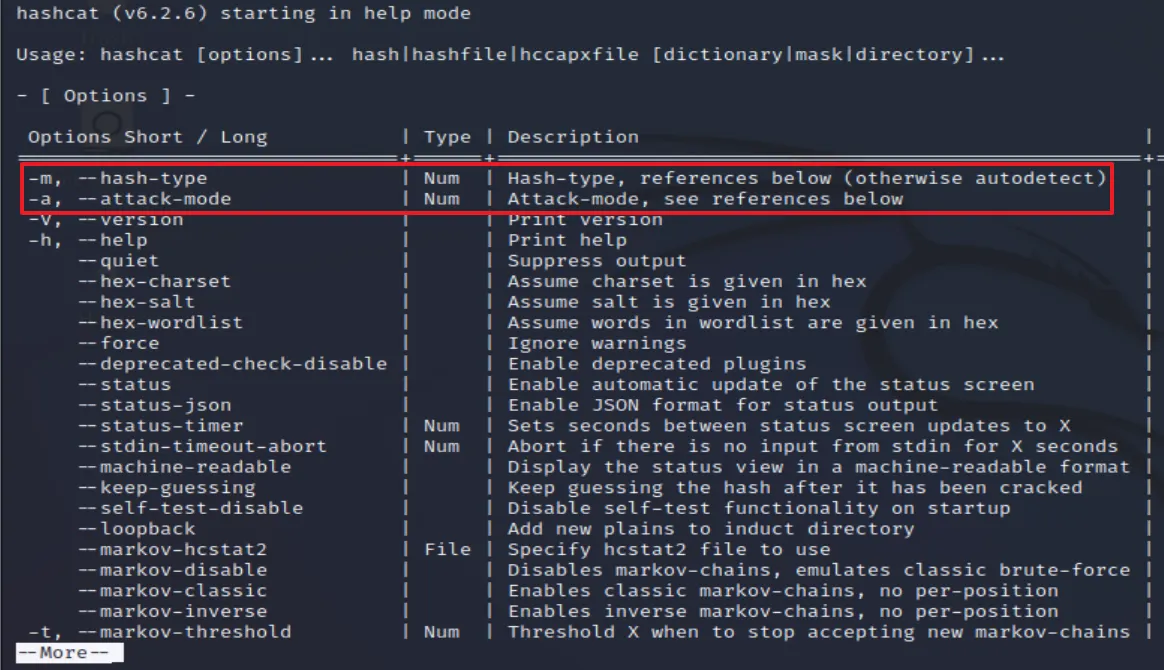Screen dimensions: 1164x670
Task: Click the --markov-threshold option text
Action: click(x=184, y=632)
